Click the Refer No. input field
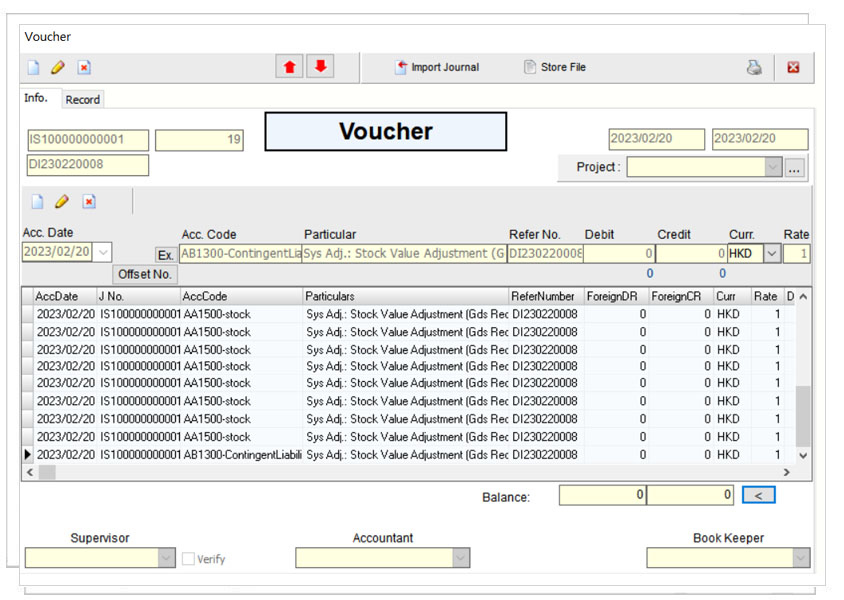 [545, 253]
